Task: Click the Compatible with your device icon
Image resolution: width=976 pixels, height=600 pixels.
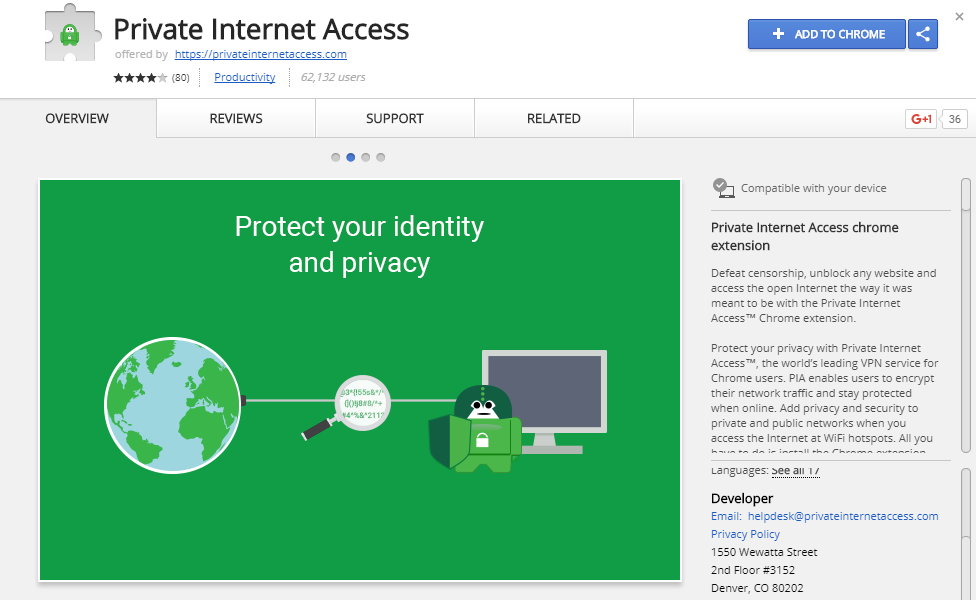Action: pyautogui.click(x=723, y=188)
